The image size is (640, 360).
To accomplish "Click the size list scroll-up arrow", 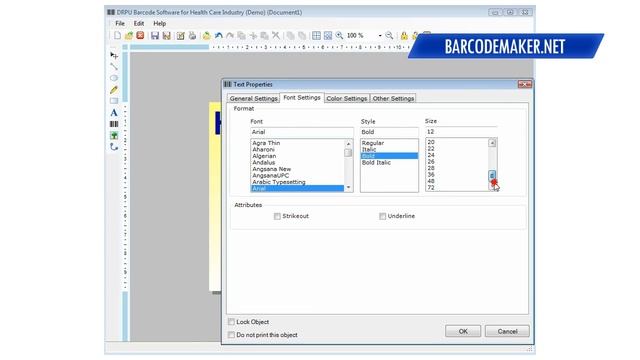I will click(492, 143).
